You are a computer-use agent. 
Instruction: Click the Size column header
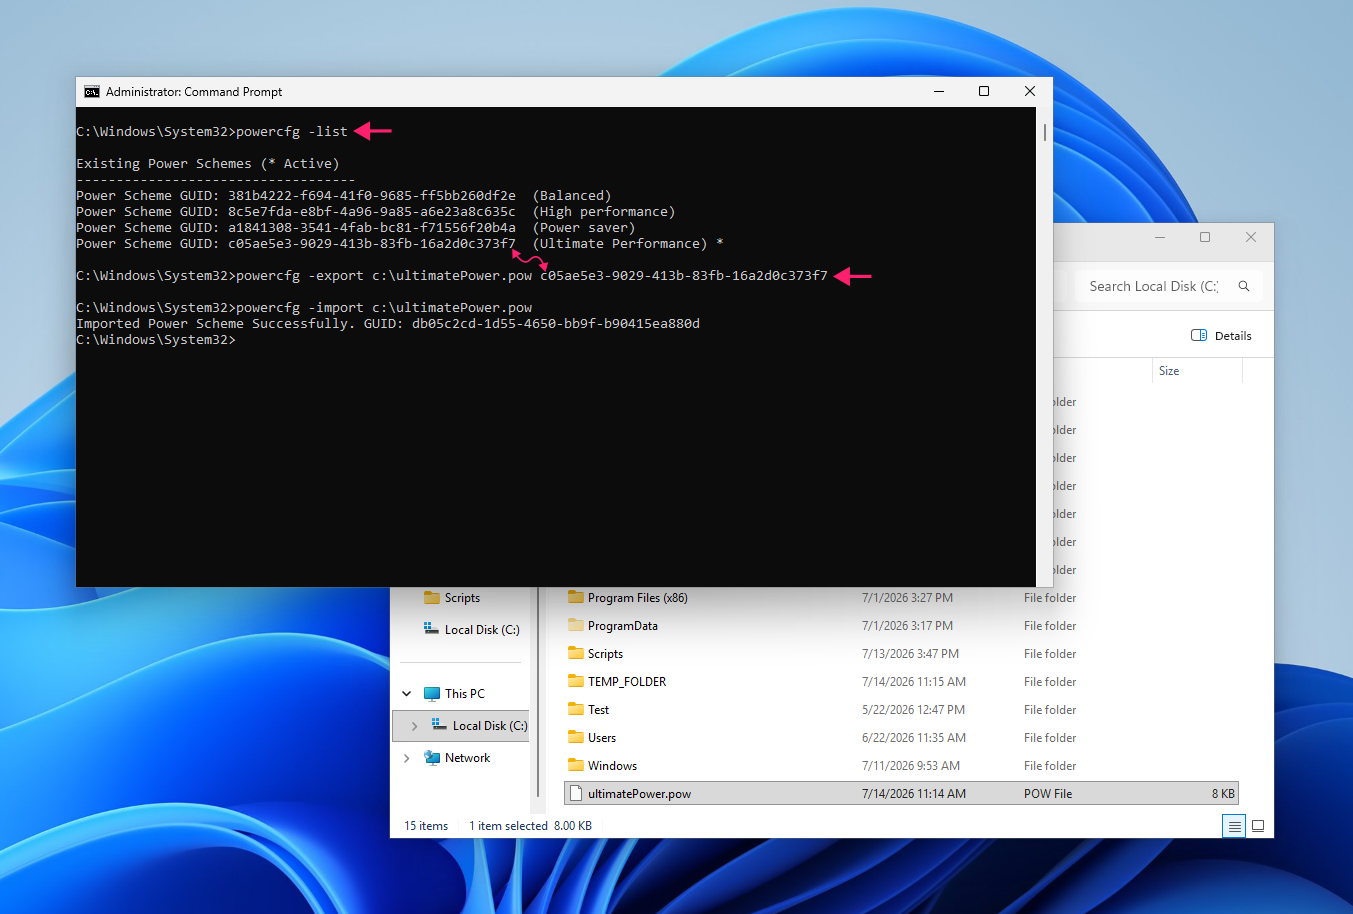(1169, 371)
